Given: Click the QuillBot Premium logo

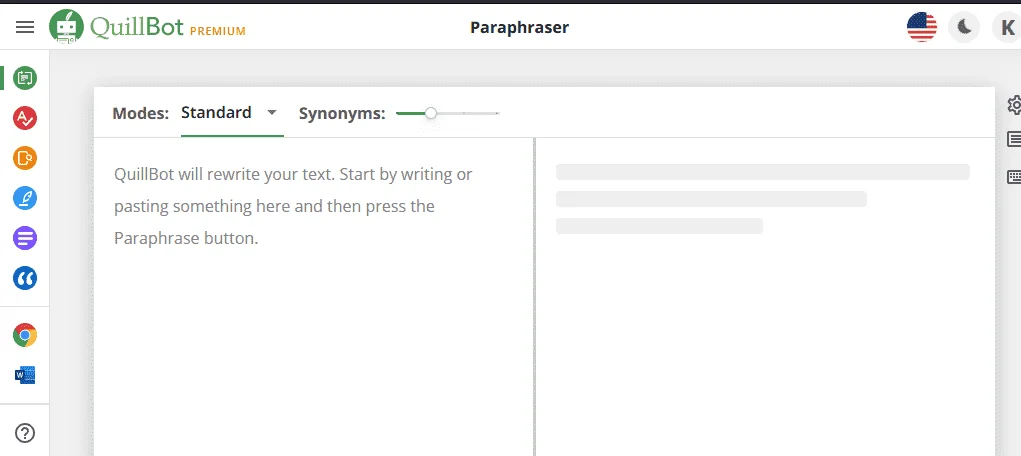Looking at the screenshot, I should [148, 27].
